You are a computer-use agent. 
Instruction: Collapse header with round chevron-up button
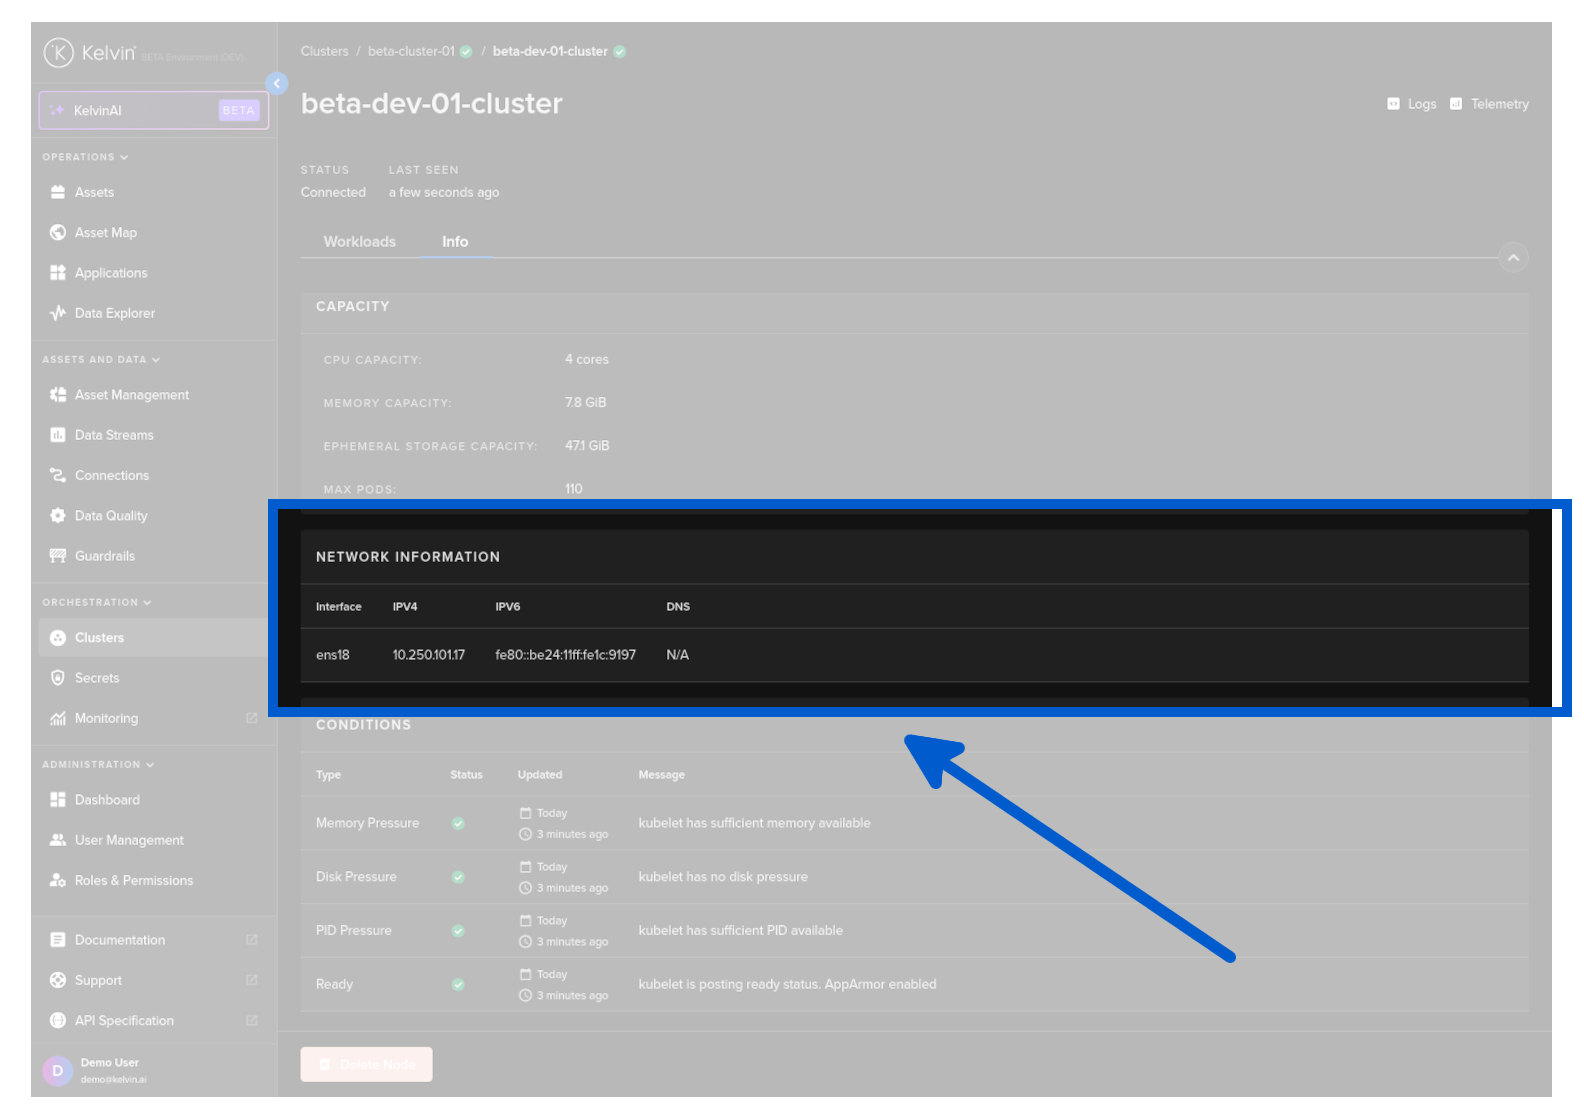tap(1513, 258)
